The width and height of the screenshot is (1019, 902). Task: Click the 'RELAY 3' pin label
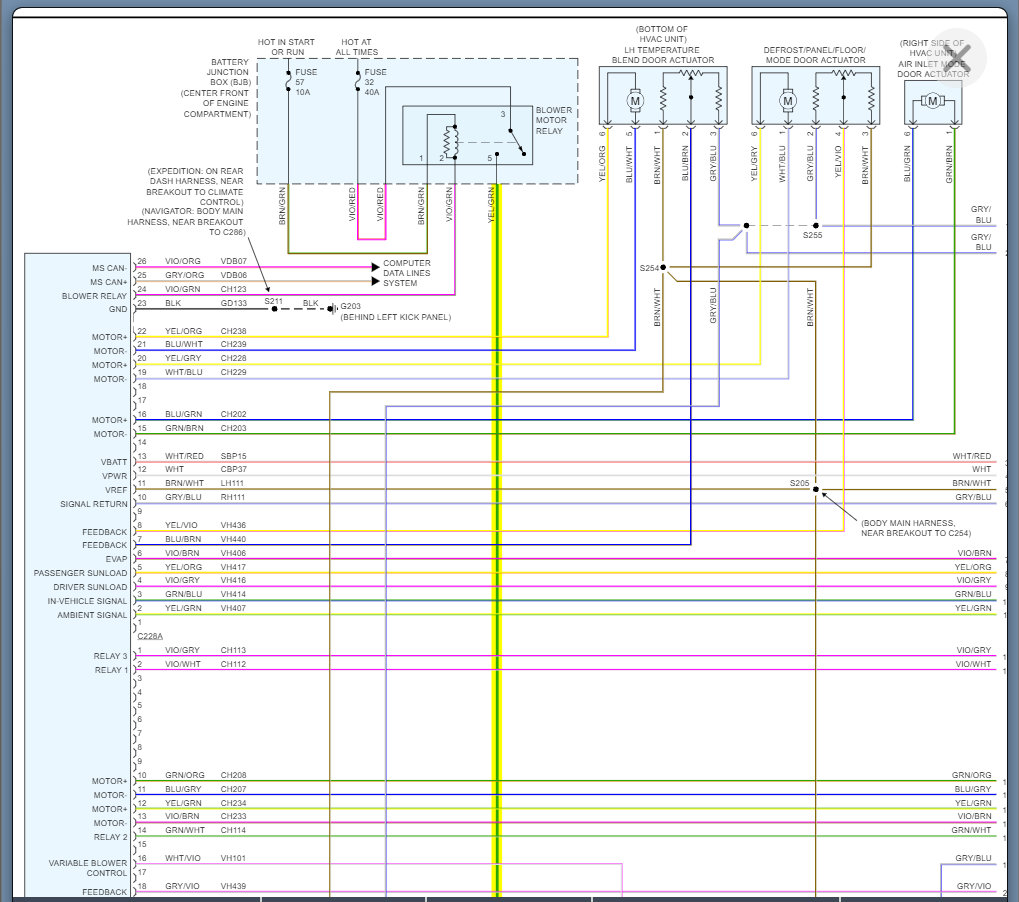tap(110, 656)
